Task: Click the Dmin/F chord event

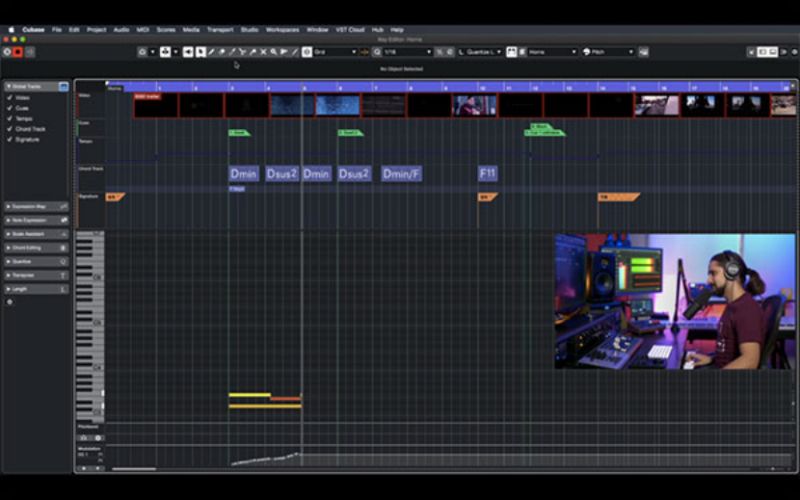Action: (401, 174)
